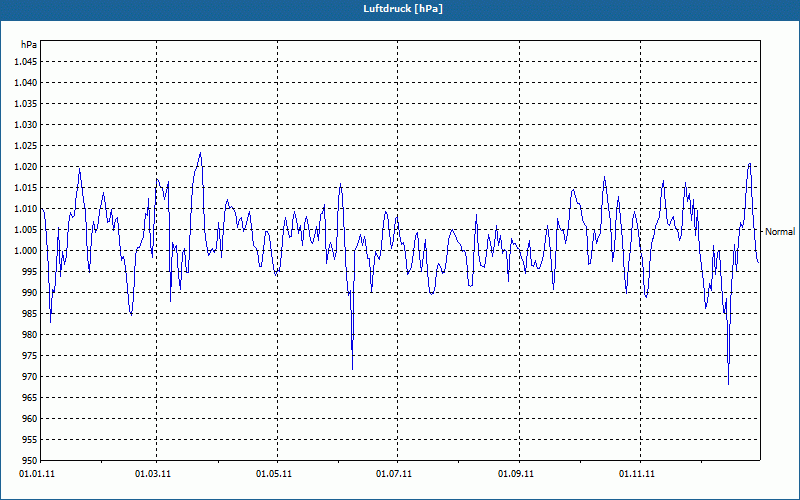
Task: Click the 01.01.11 date label
Action: pos(37,474)
